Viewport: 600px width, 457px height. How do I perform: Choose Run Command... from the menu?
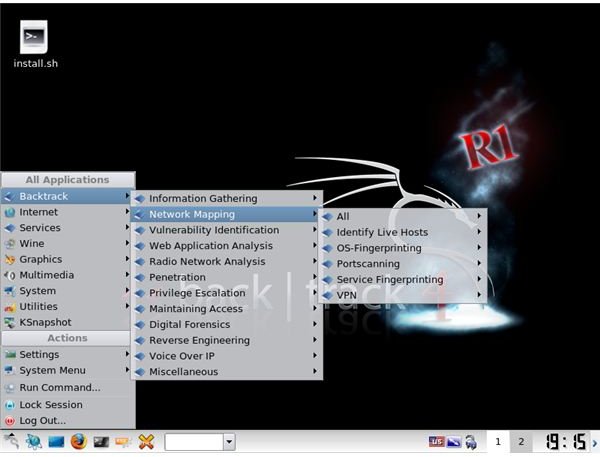67,387
